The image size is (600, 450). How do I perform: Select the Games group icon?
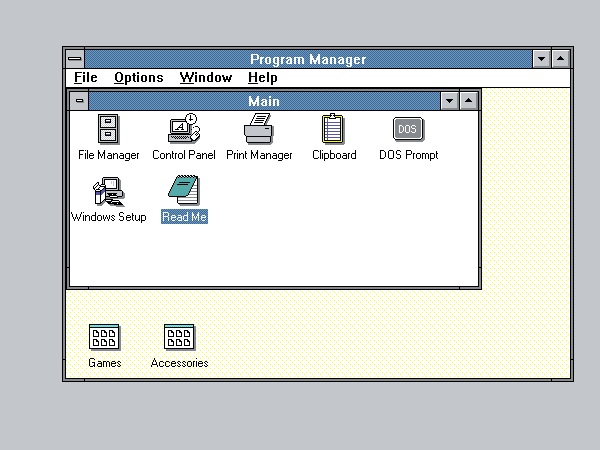[104, 337]
